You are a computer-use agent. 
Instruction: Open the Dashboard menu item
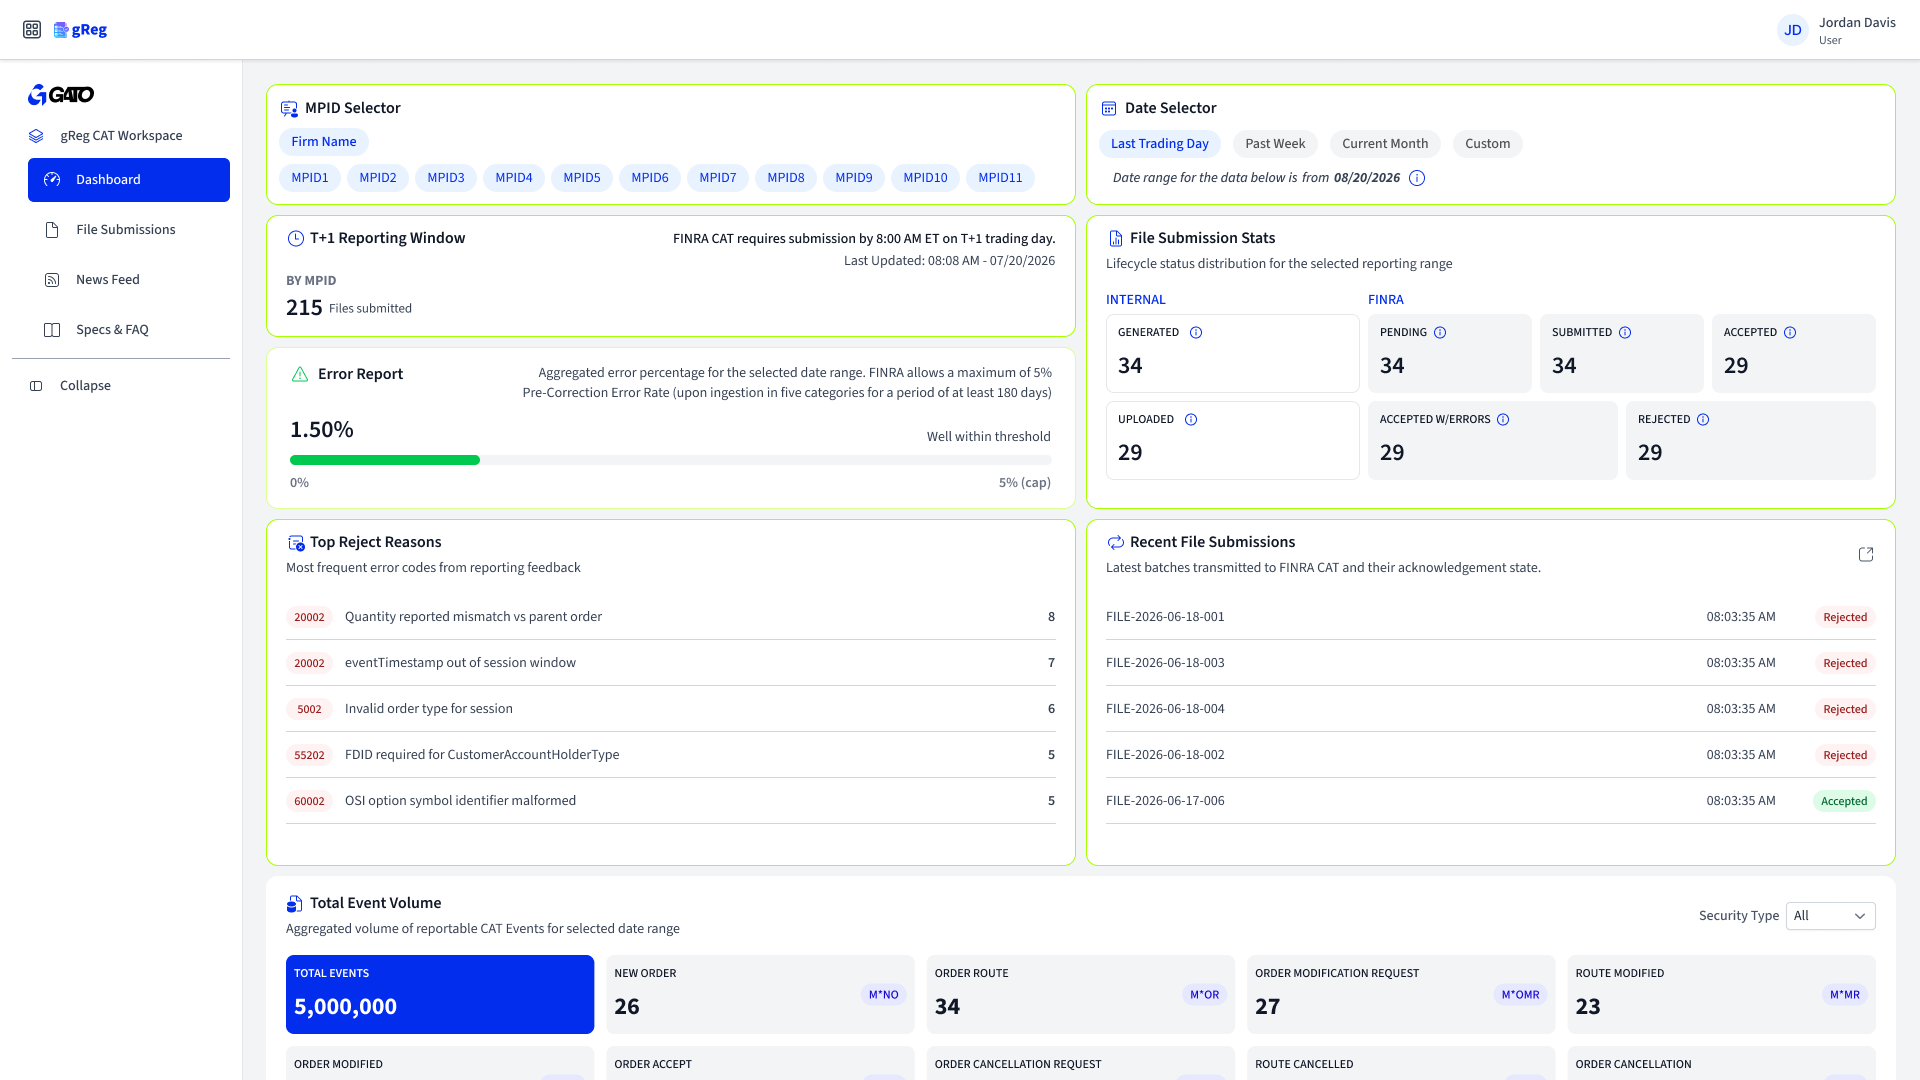click(x=129, y=180)
